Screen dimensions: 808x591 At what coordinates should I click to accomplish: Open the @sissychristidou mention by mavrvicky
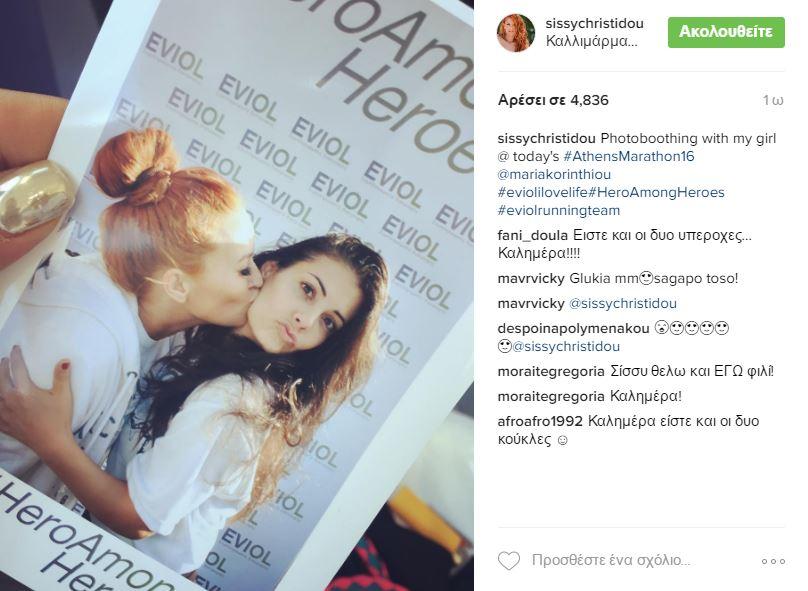tap(622, 303)
